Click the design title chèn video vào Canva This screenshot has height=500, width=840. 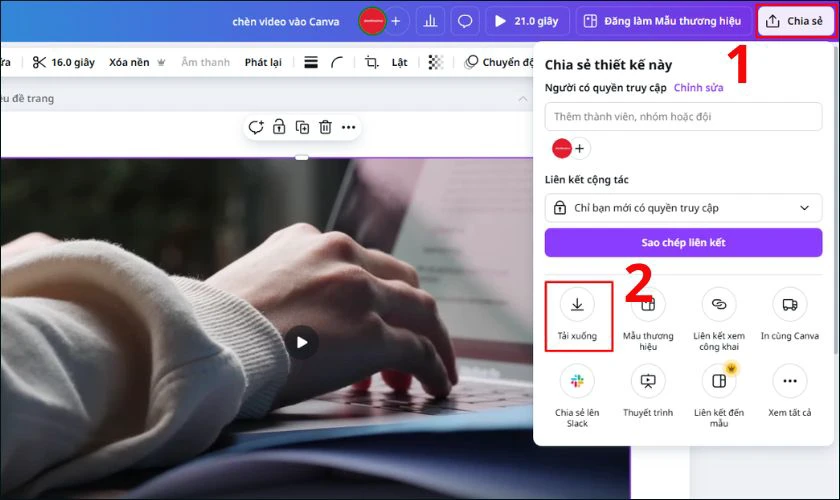(x=286, y=22)
